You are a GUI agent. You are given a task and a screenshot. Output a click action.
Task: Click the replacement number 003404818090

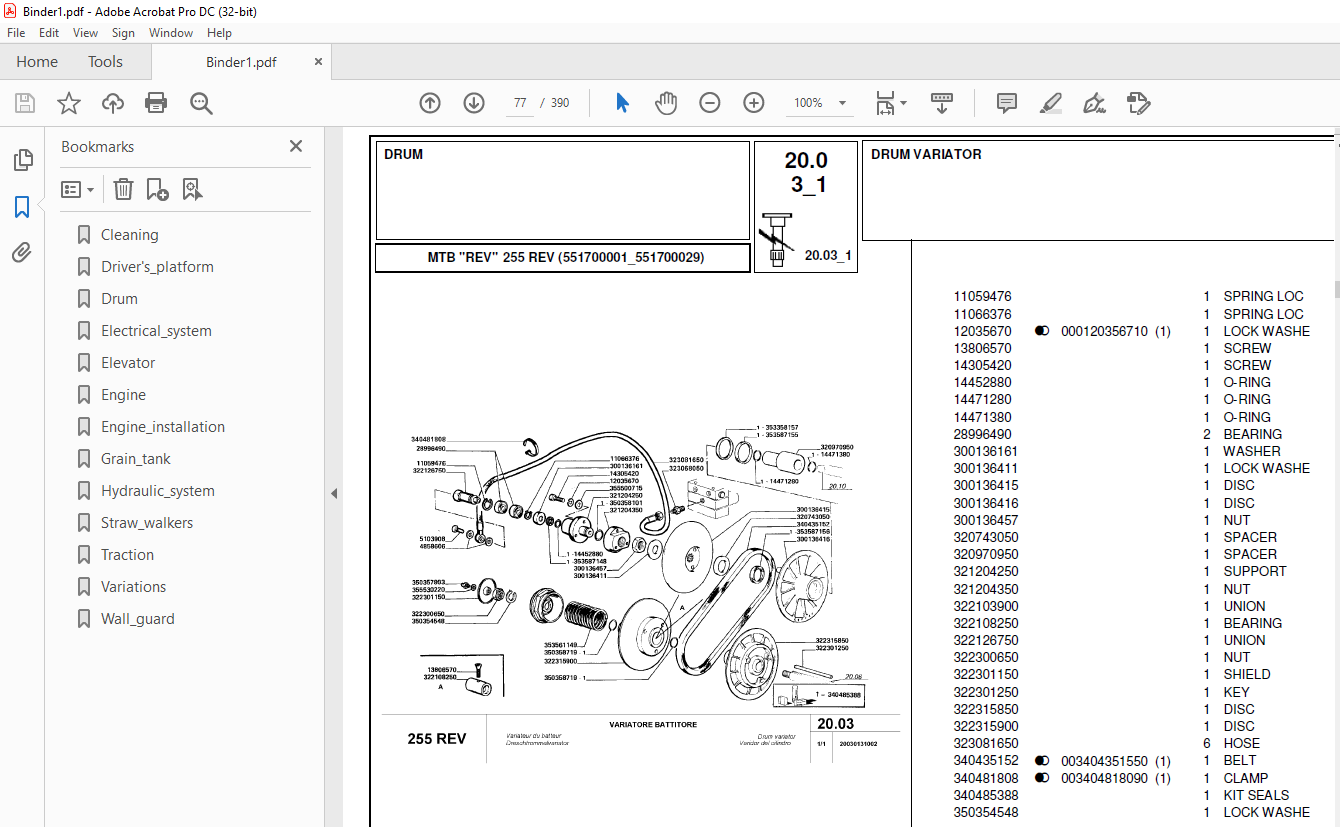pos(1104,778)
